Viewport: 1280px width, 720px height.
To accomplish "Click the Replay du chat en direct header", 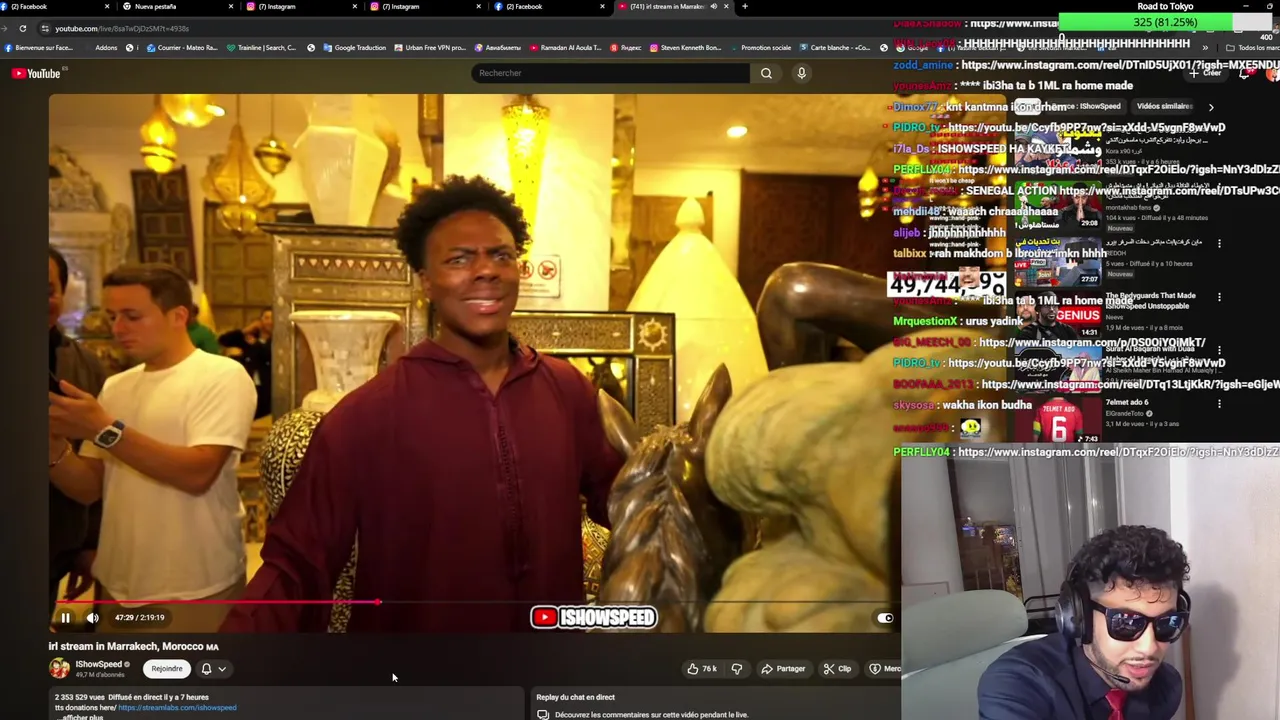I will point(575,697).
